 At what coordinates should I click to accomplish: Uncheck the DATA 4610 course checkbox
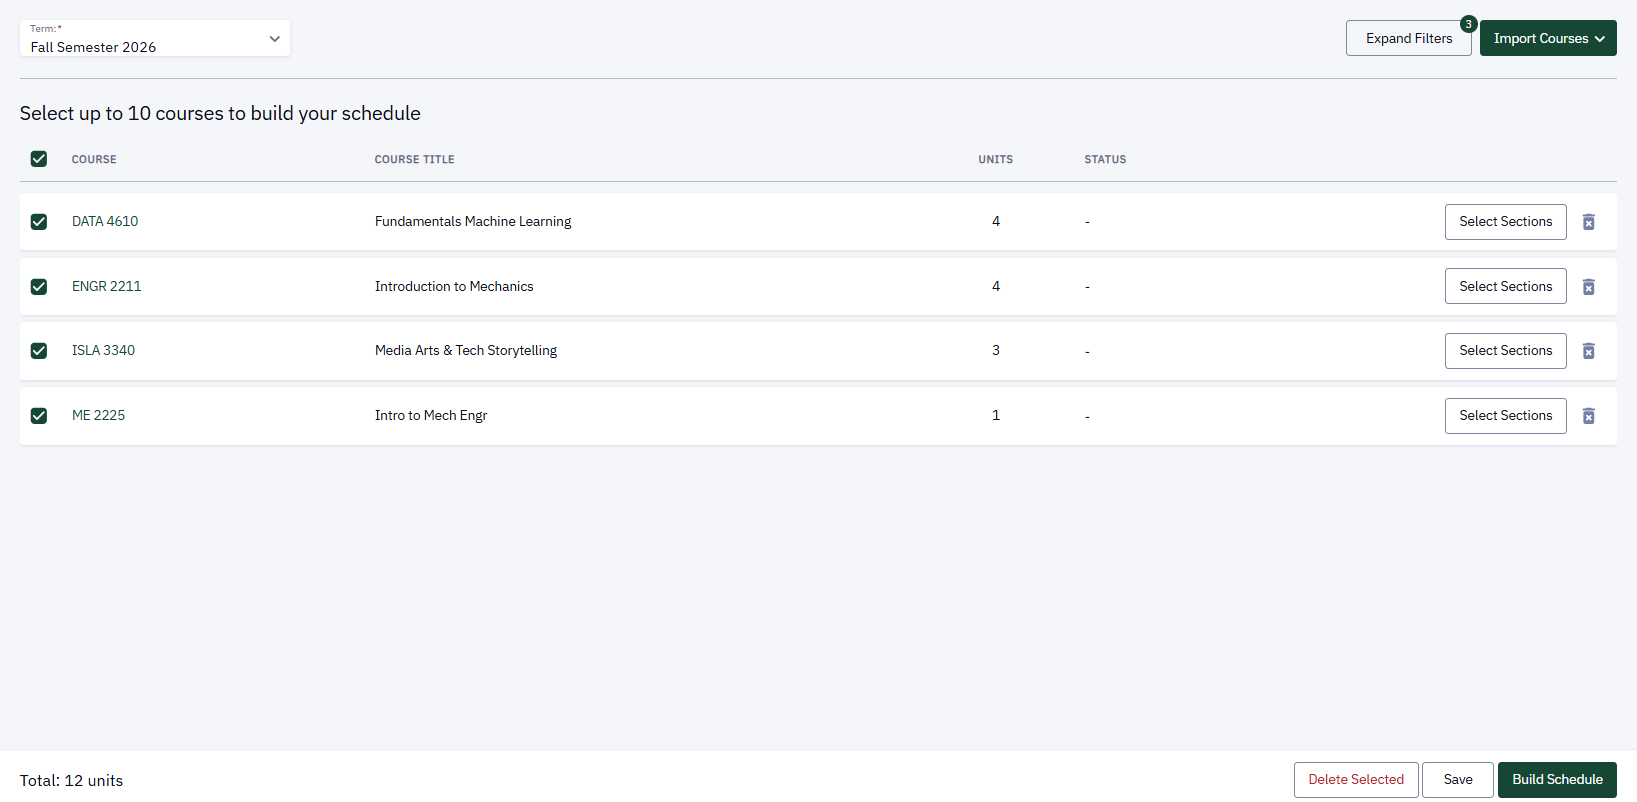[x=39, y=222]
